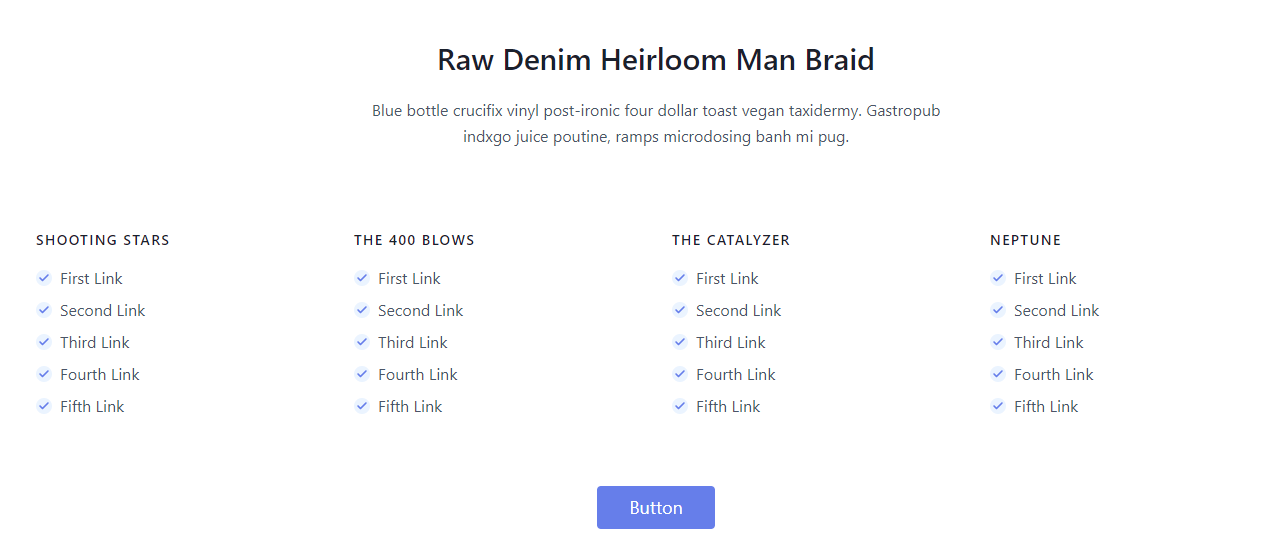Select Third Link under Neptune

1048,343
